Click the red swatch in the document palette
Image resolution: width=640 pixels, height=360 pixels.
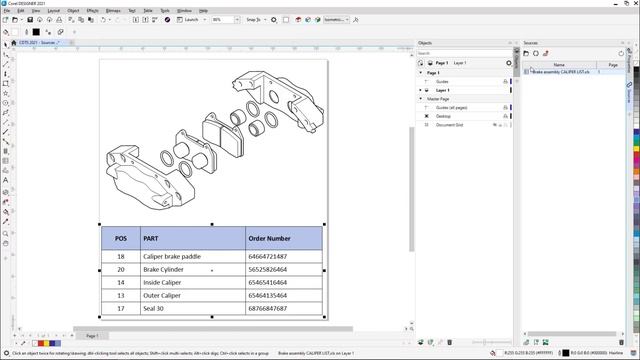click(x=40, y=344)
